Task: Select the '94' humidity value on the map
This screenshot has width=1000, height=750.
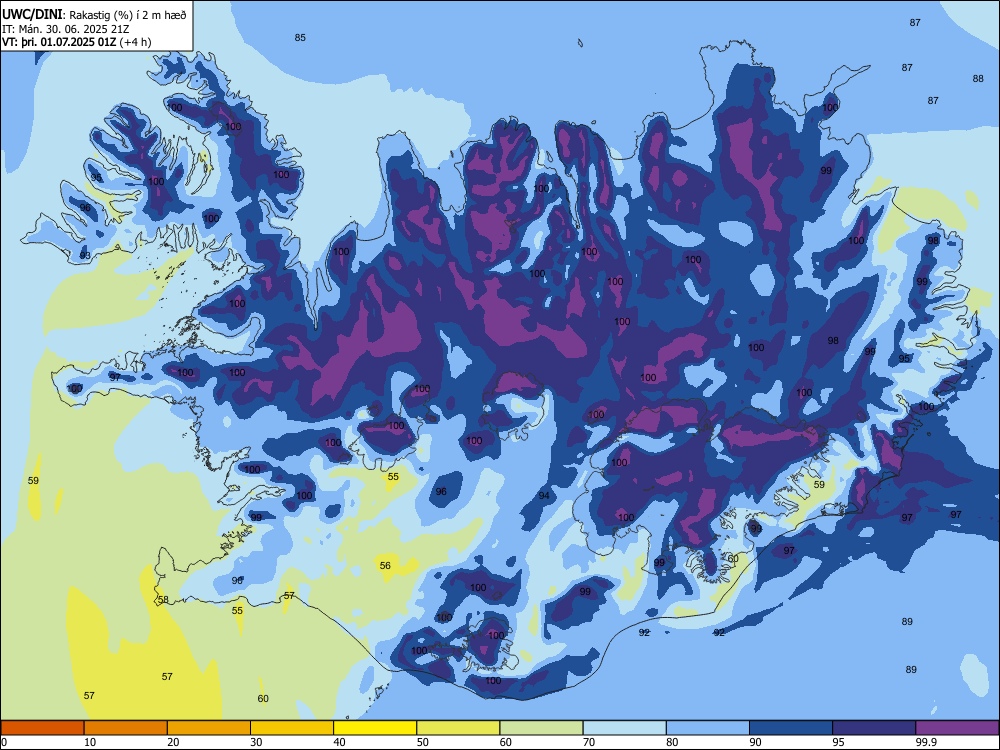Action: [544, 496]
